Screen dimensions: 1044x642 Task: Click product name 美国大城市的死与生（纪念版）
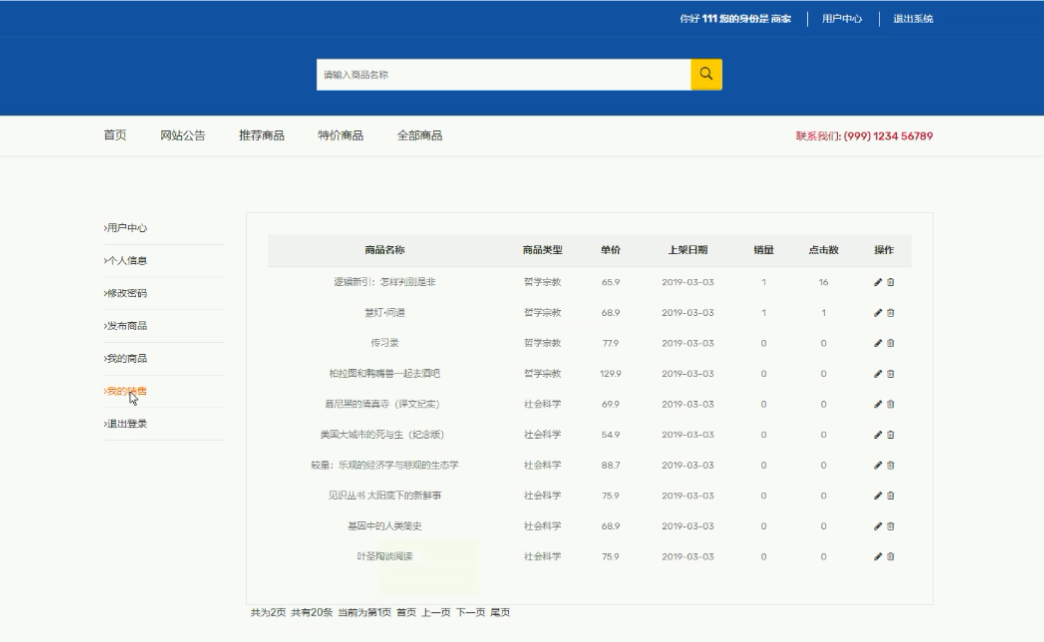(x=382, y=435)
